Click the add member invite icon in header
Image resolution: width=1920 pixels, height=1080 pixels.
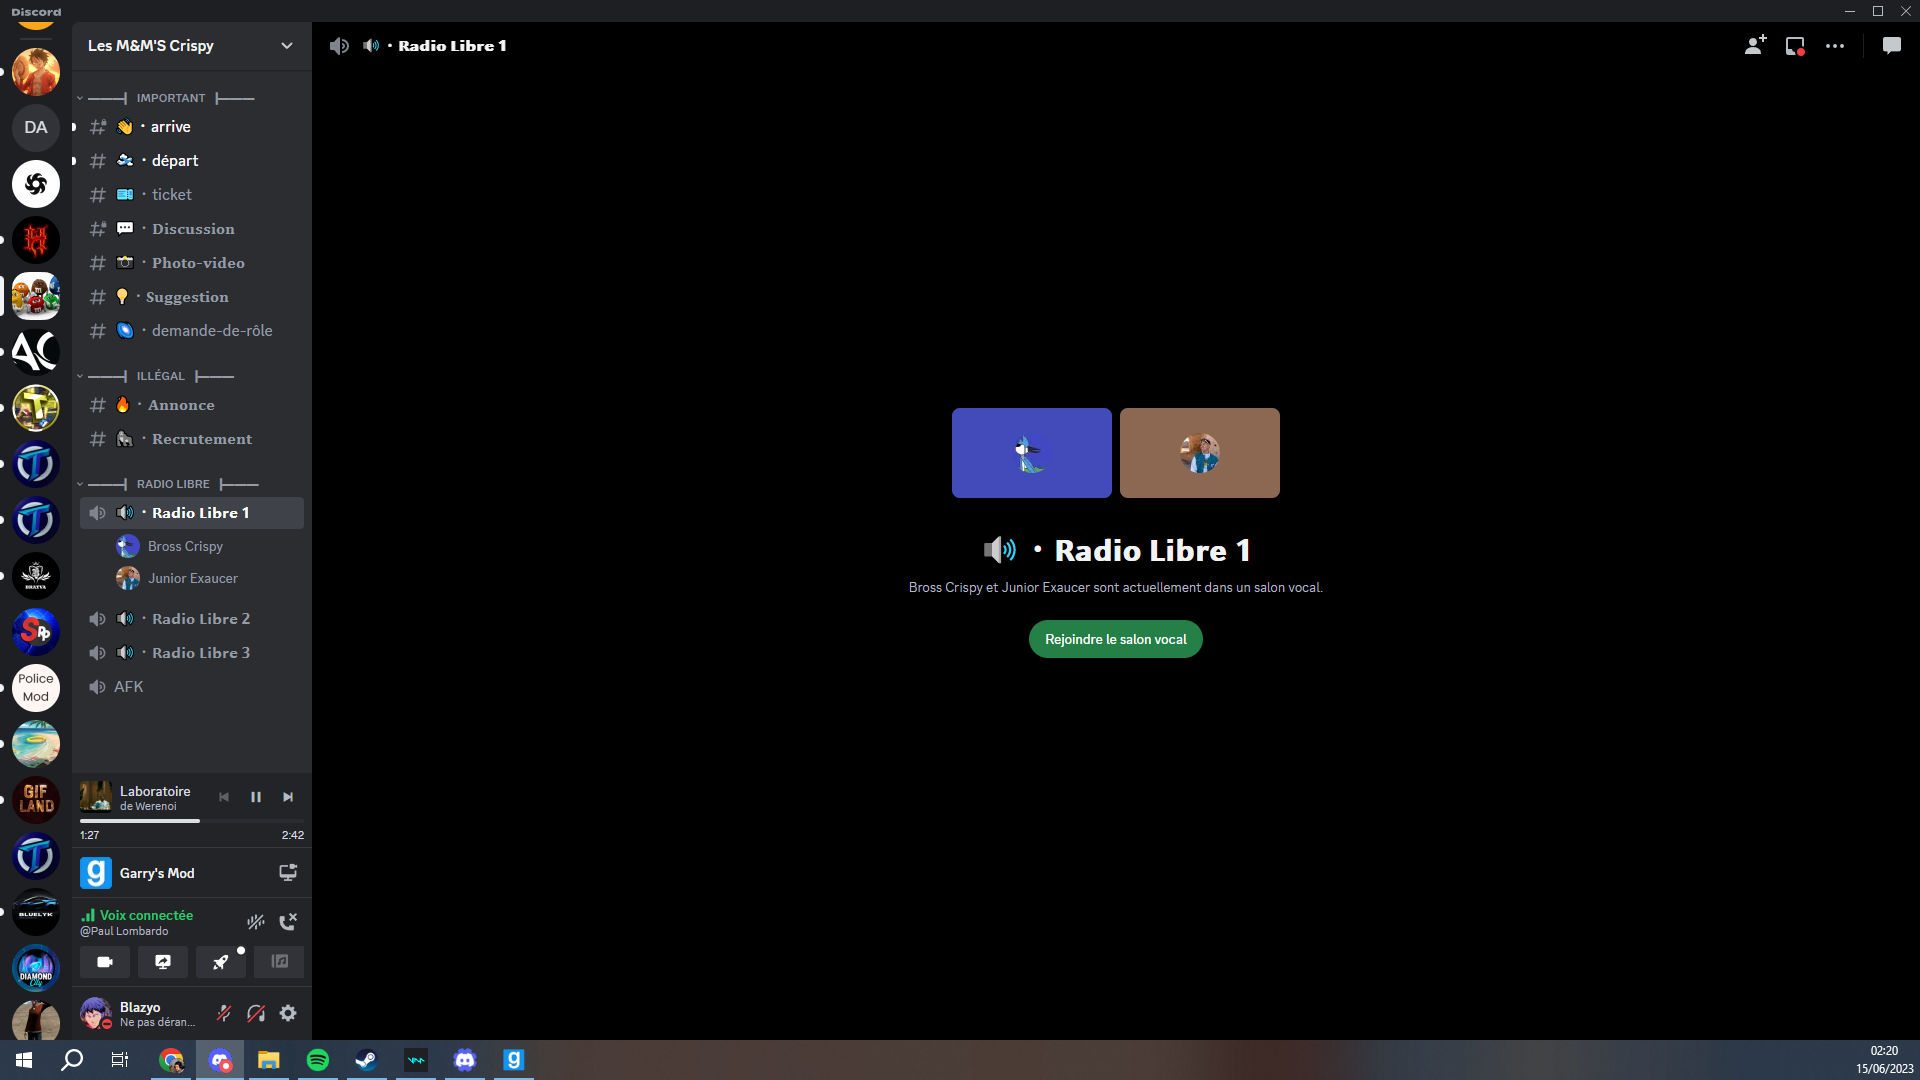tap(1755, 46)
